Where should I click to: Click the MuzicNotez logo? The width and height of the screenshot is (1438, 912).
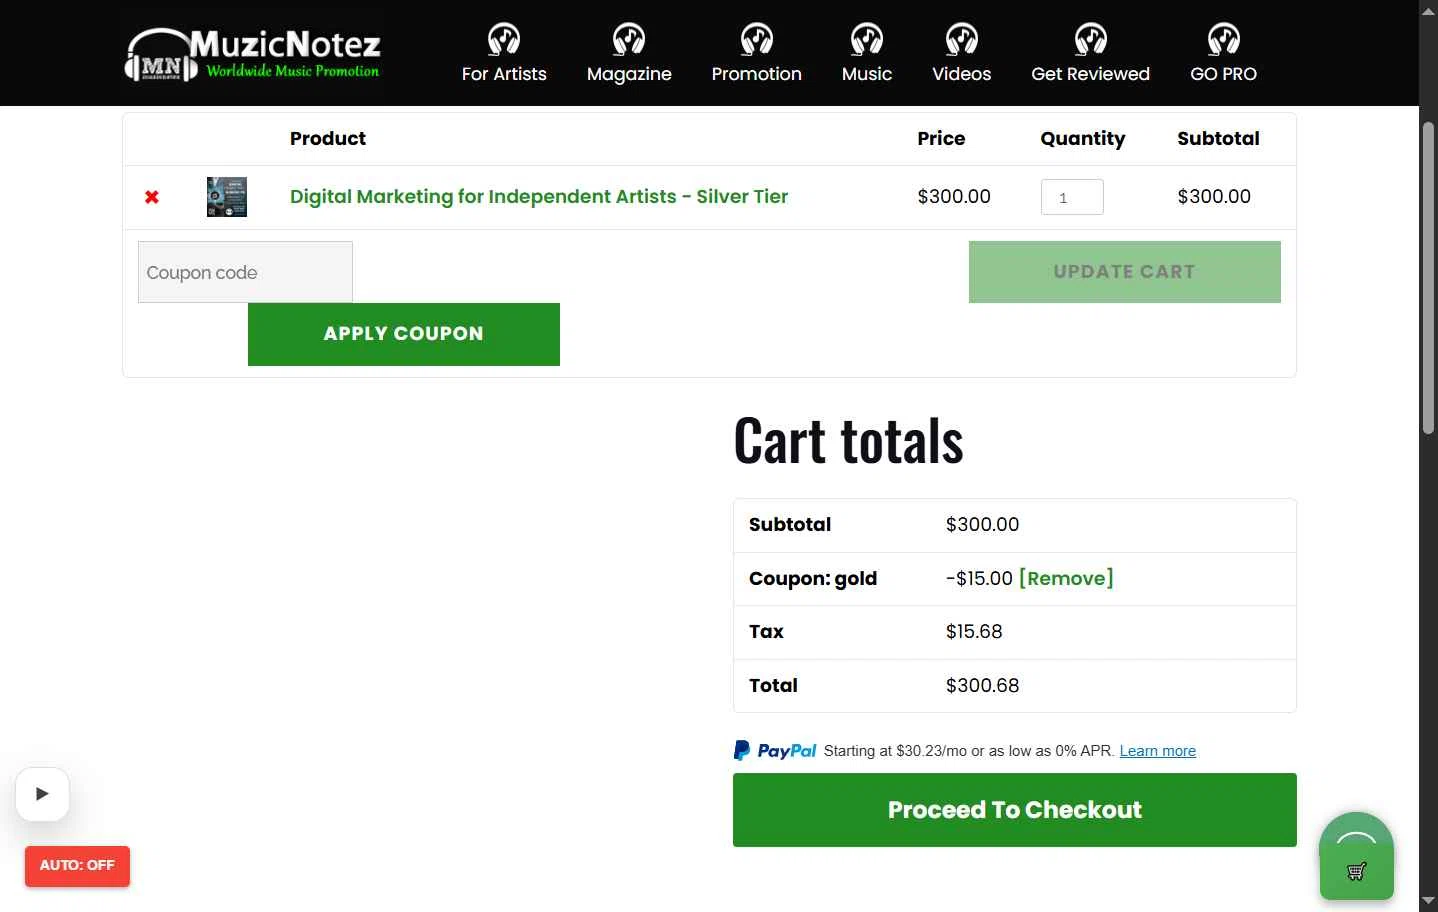pos(252,54)
